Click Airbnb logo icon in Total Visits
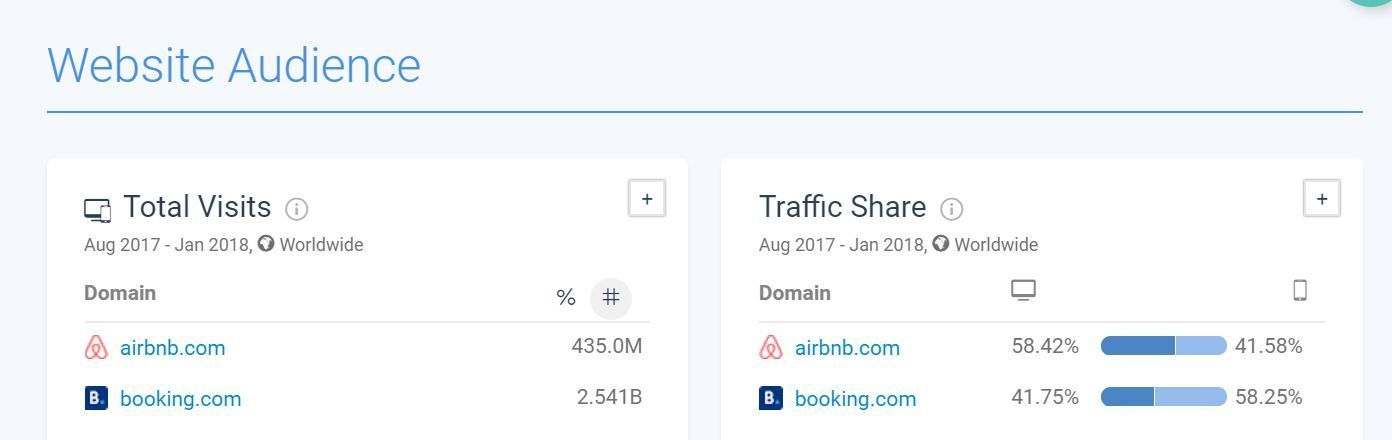This screenshot has height=440, width=1392. pos(96,348)
